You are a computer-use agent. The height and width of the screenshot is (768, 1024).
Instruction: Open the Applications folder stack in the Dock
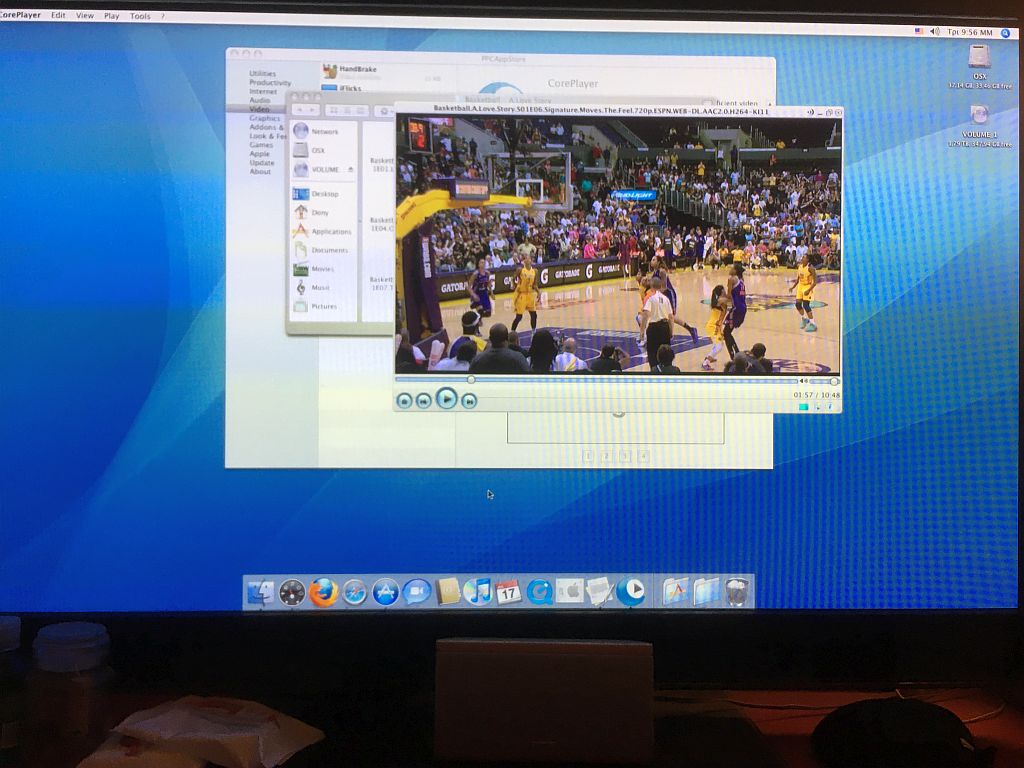[x=675, y=592]
